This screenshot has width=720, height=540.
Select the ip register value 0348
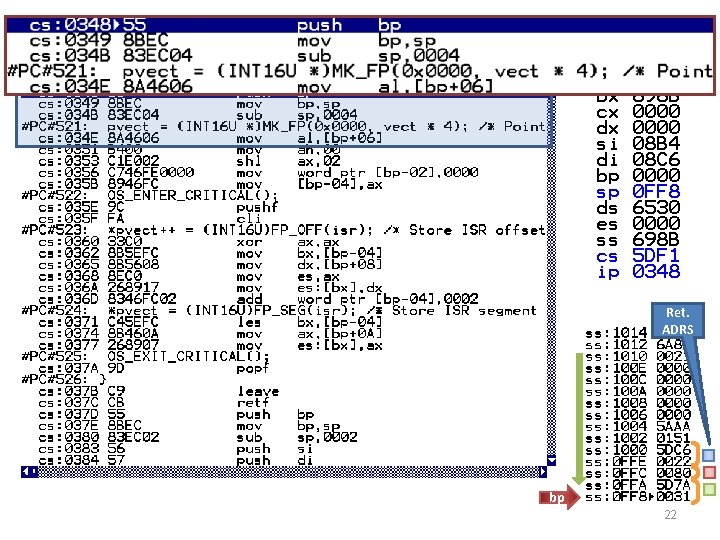[x=656, y=271]
